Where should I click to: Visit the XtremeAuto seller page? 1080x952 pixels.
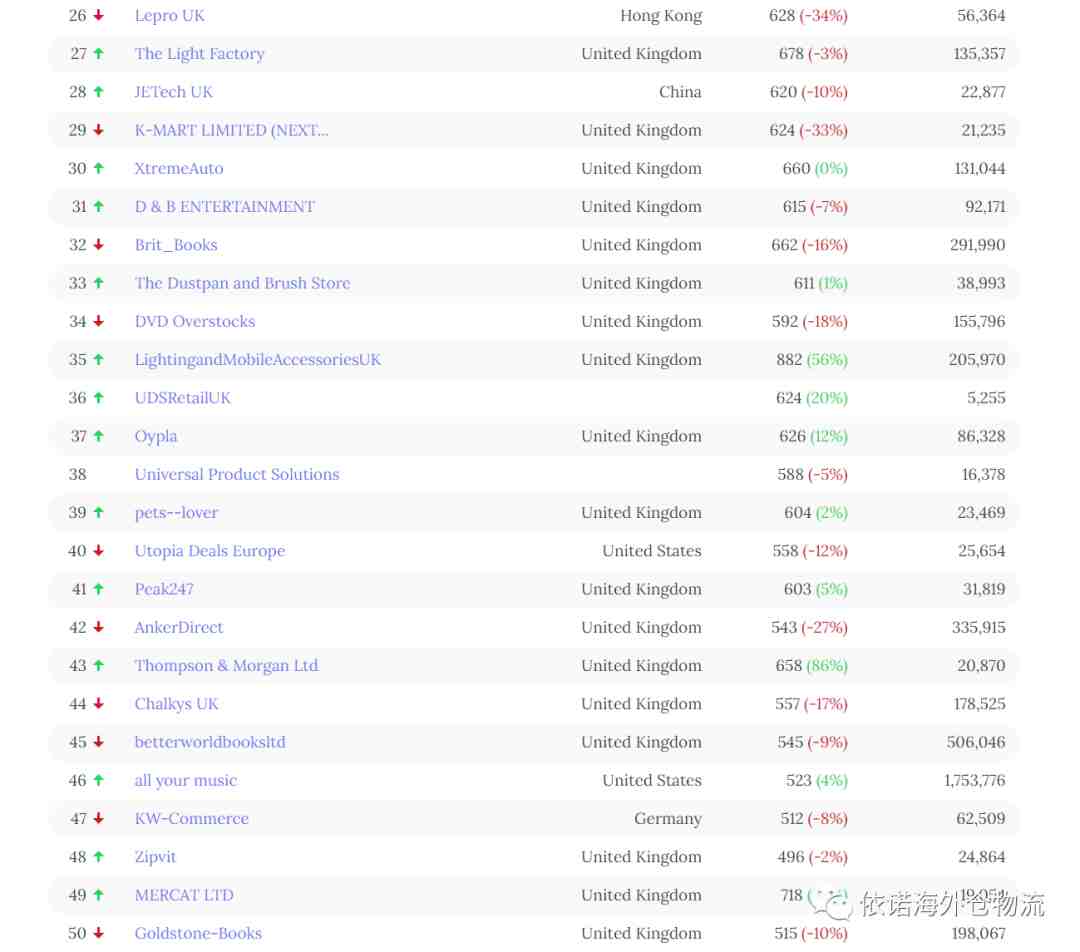point(179,169)
